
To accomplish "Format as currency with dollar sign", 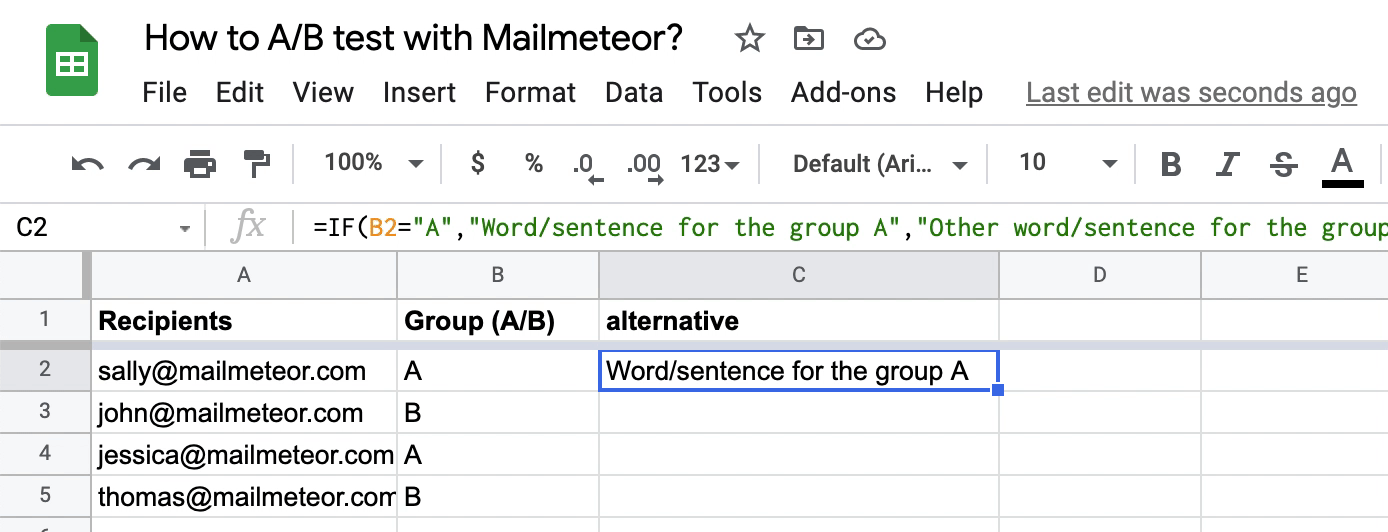I will coord(478,163).
